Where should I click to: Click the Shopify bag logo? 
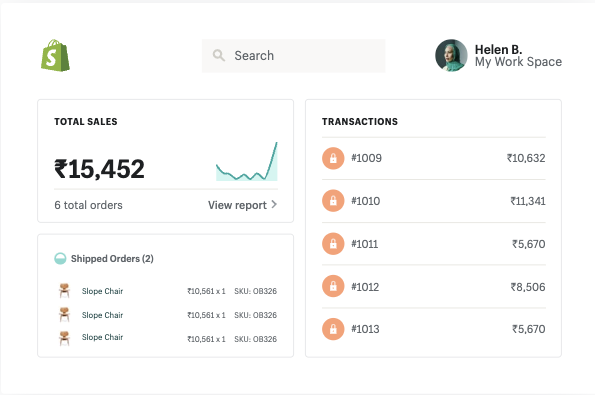click(x=55, y=55)
